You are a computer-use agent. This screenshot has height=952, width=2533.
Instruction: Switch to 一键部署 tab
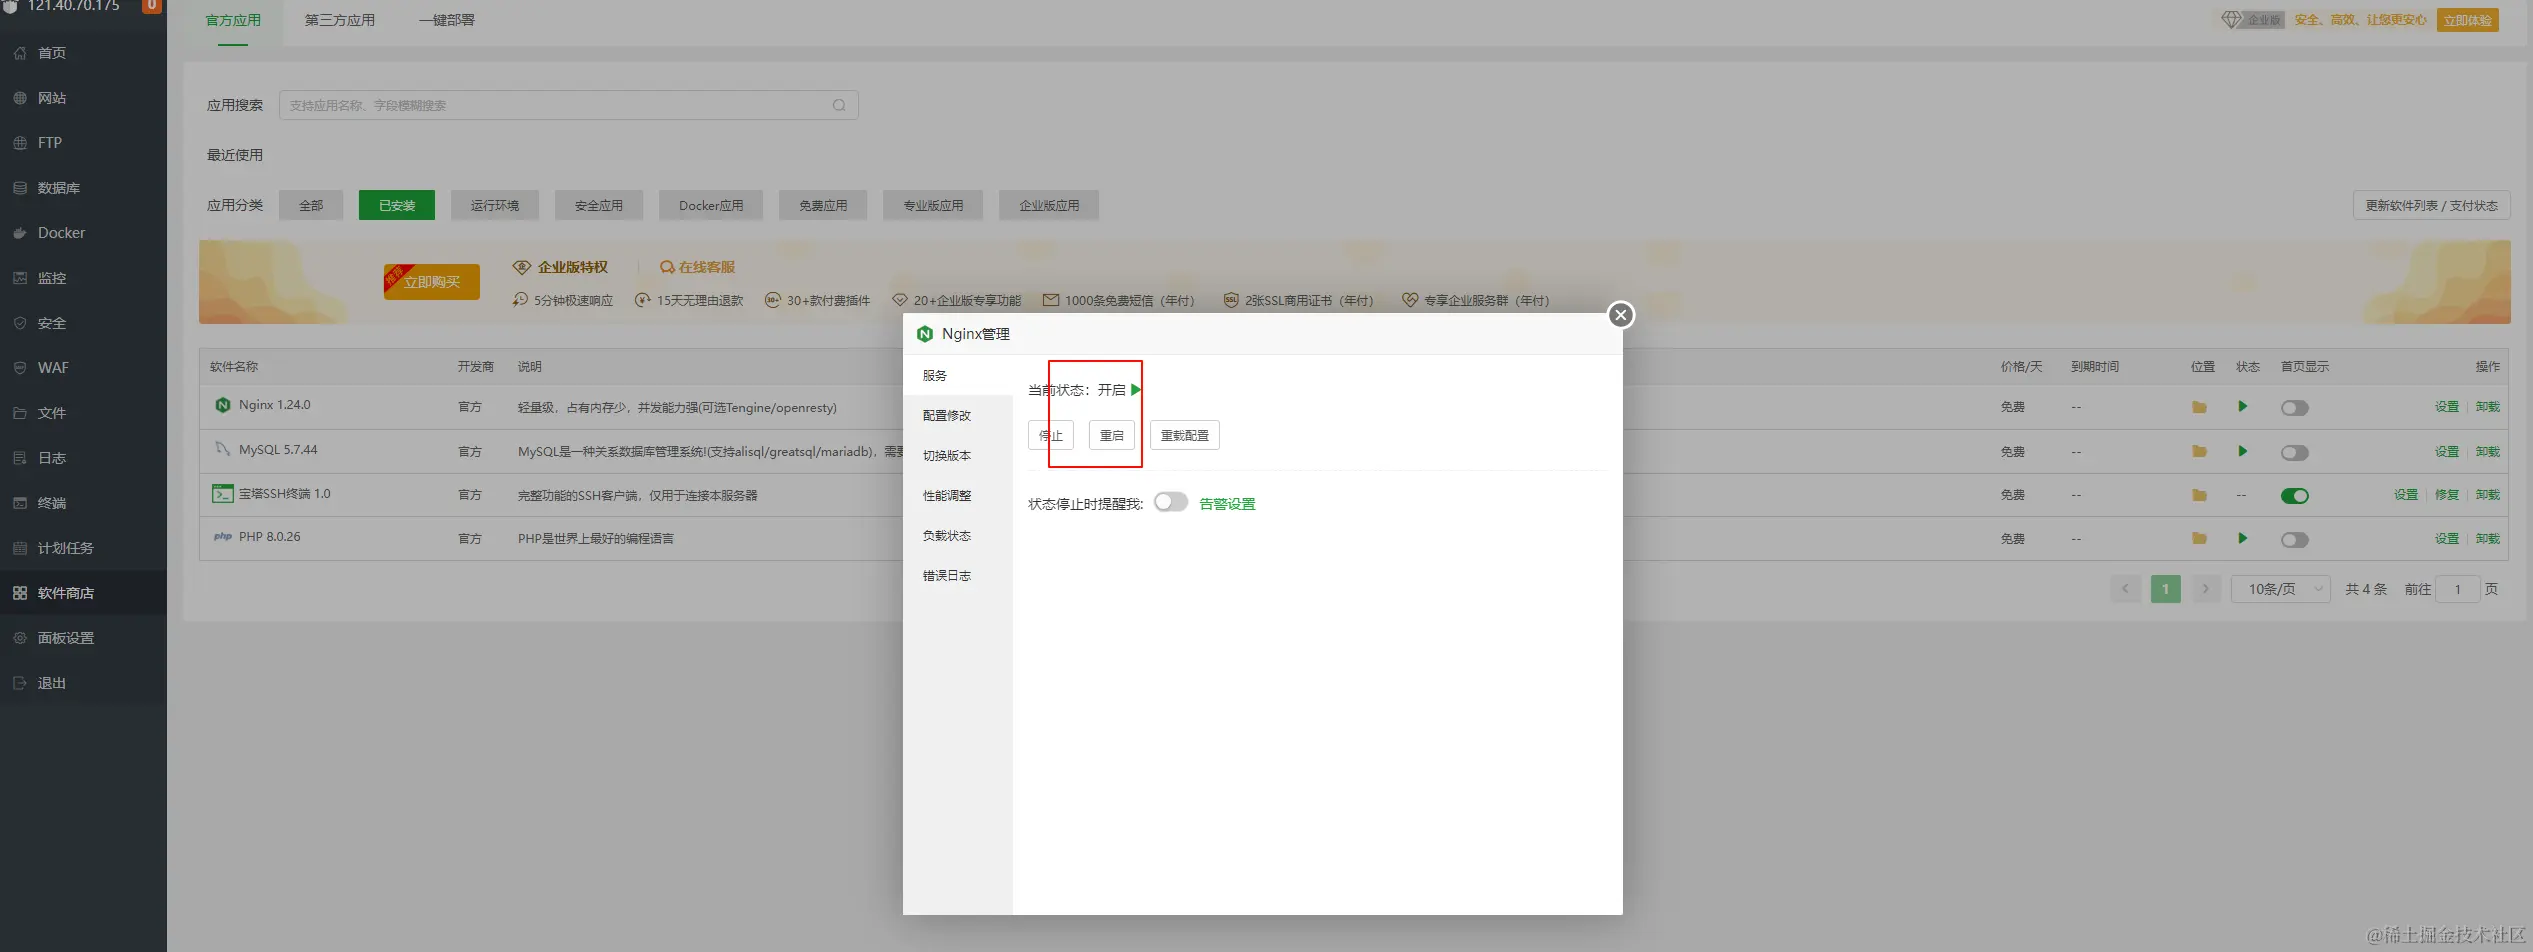pos(447,21)
